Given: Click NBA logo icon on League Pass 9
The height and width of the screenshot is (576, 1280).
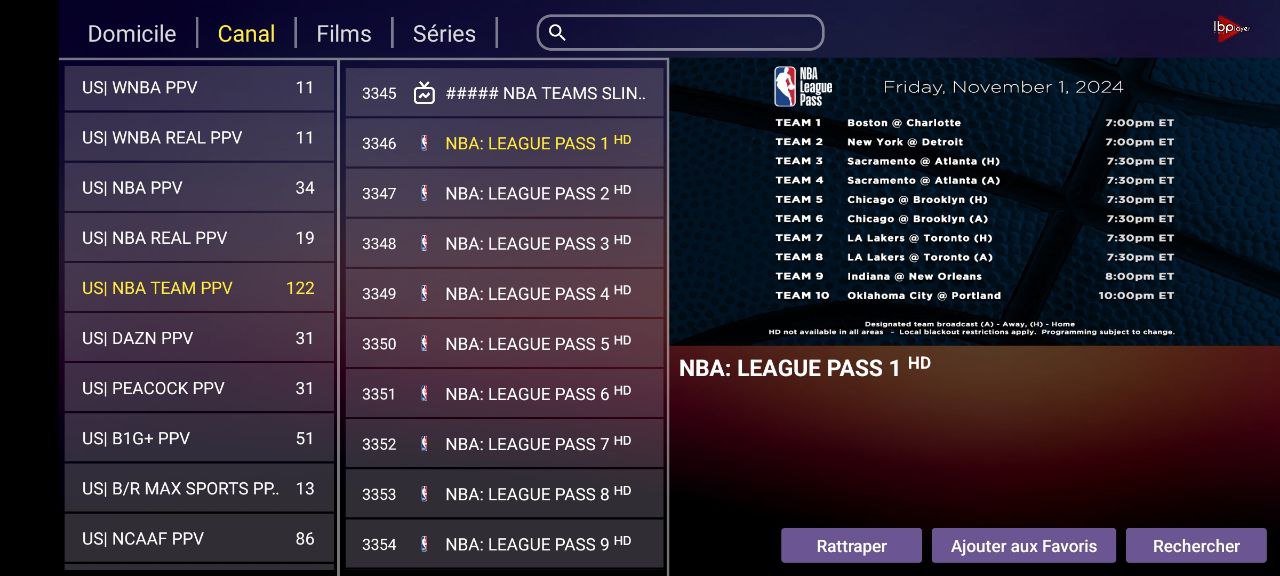Looking at the screenshot, I should pyautogui.click(x=424, y=543).
